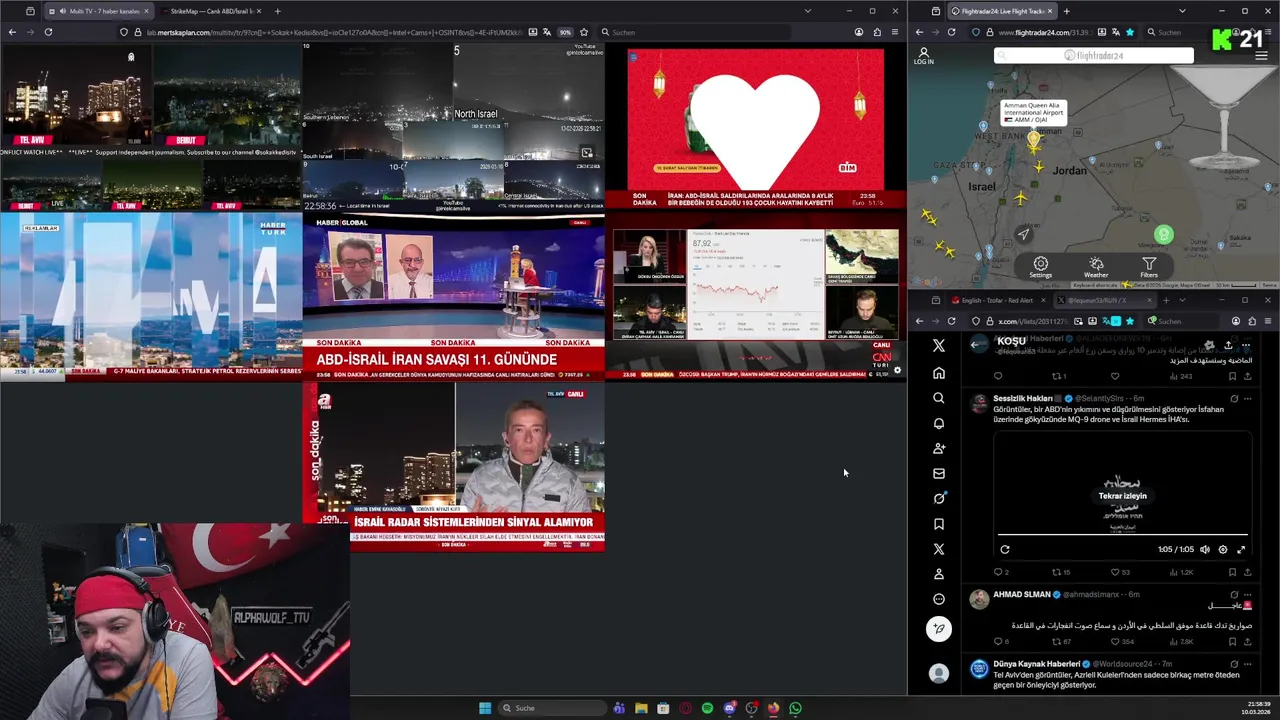Select the Multi TV tab
The width and height of the screenshot is (1280, 720).
pyautogui.click(x=98, y=11)
